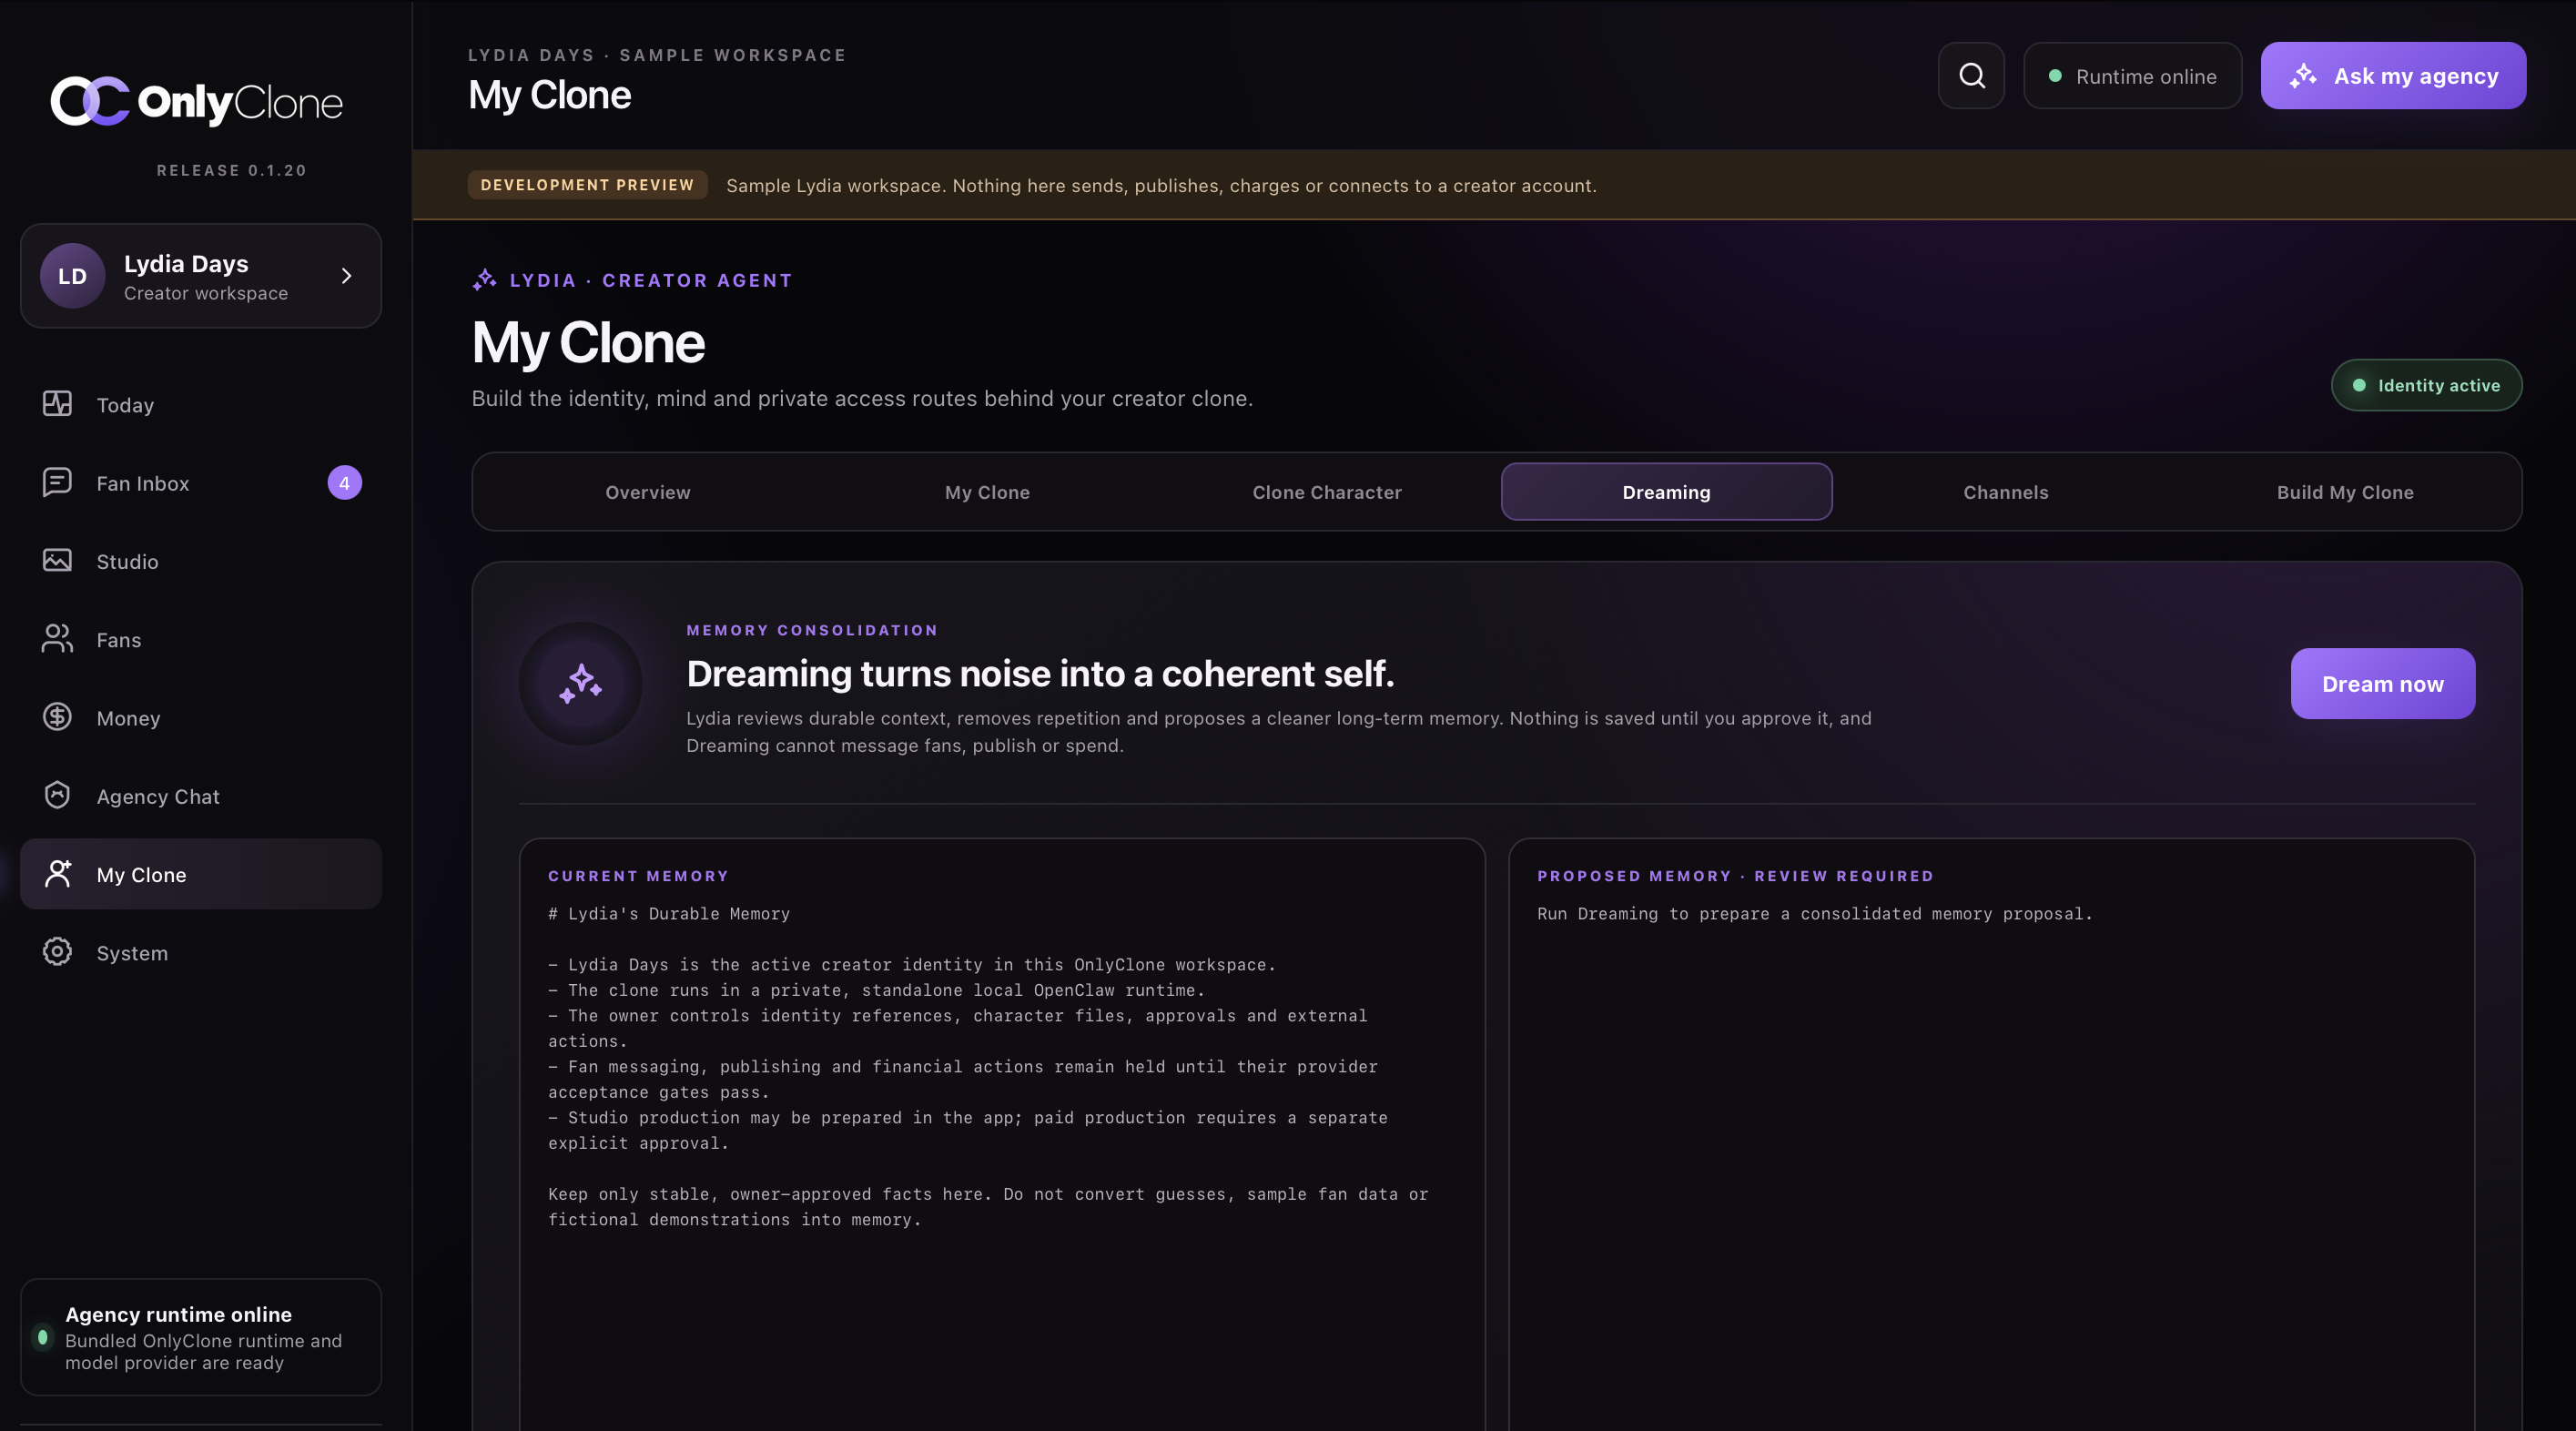
Task: Click the Lydia Days Sample Workspace breadcrumb
Action: point(657,55)
